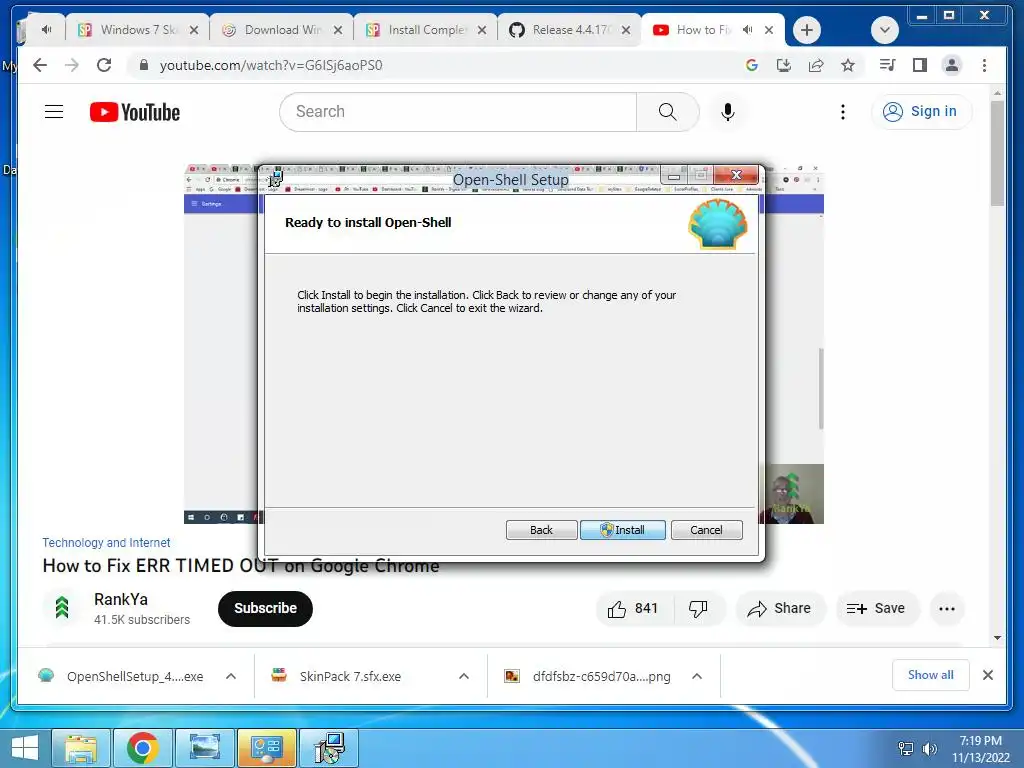The height and width of the screenshot is (768, 1024).
Task: Open YouTube settings three-dot menu
Action: [x=842, y=112]
